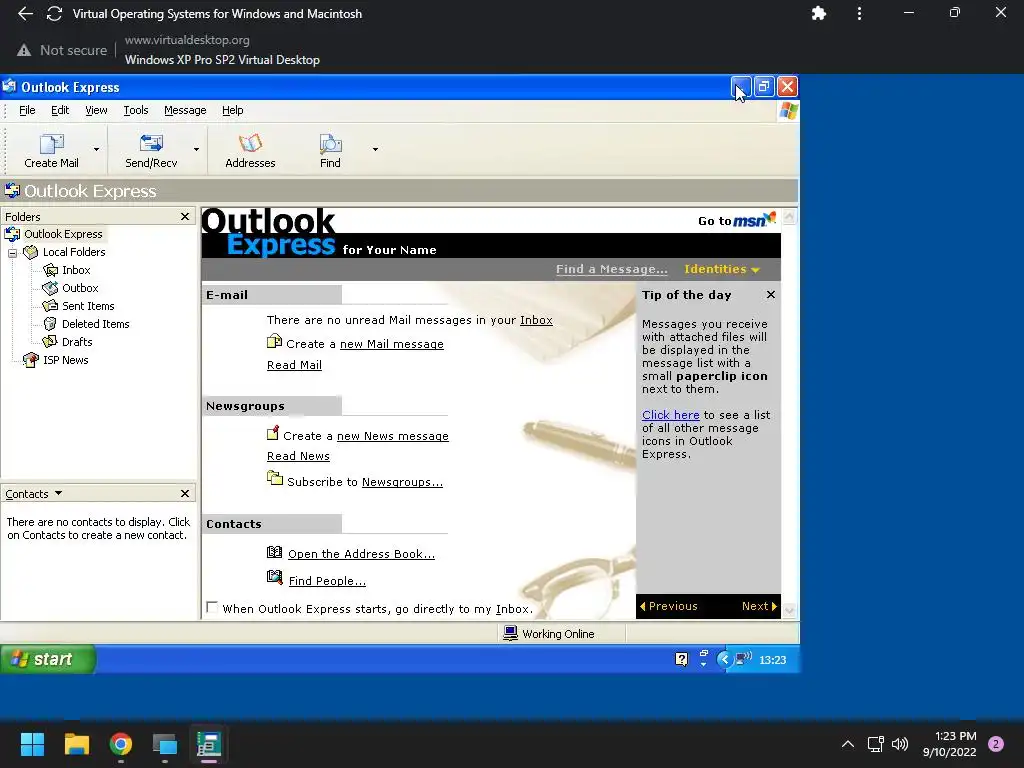
Task: Expand the Identities dropdown
Action: [722, 269]
